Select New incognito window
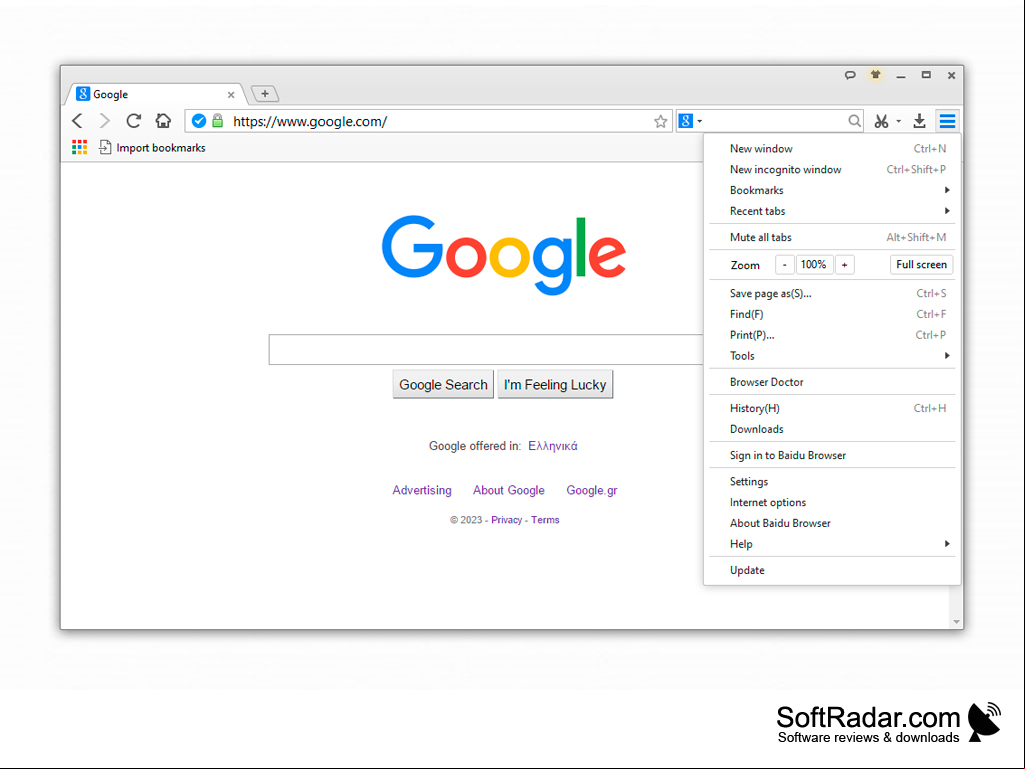The width and height of the screenshot is (1025, 769). point(832,169)
